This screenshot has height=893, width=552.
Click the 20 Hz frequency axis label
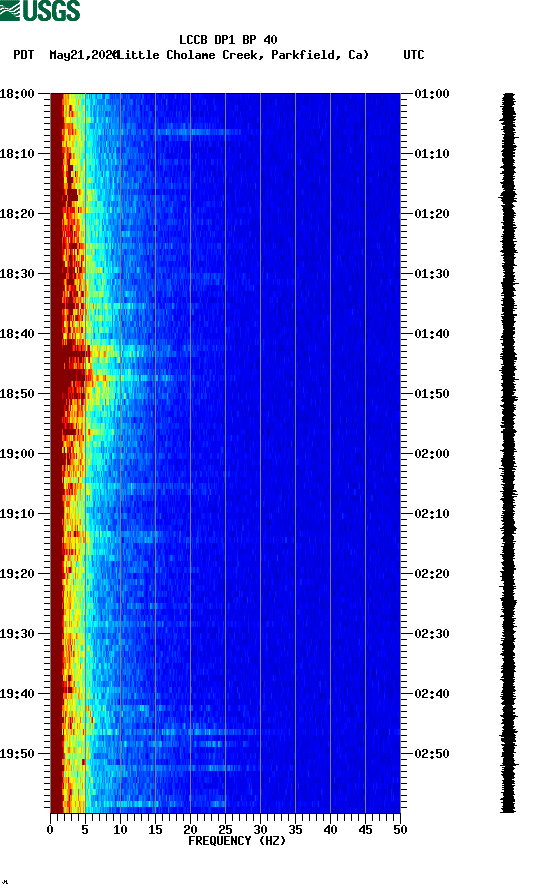pyautogui.click(x=190, y=830)
